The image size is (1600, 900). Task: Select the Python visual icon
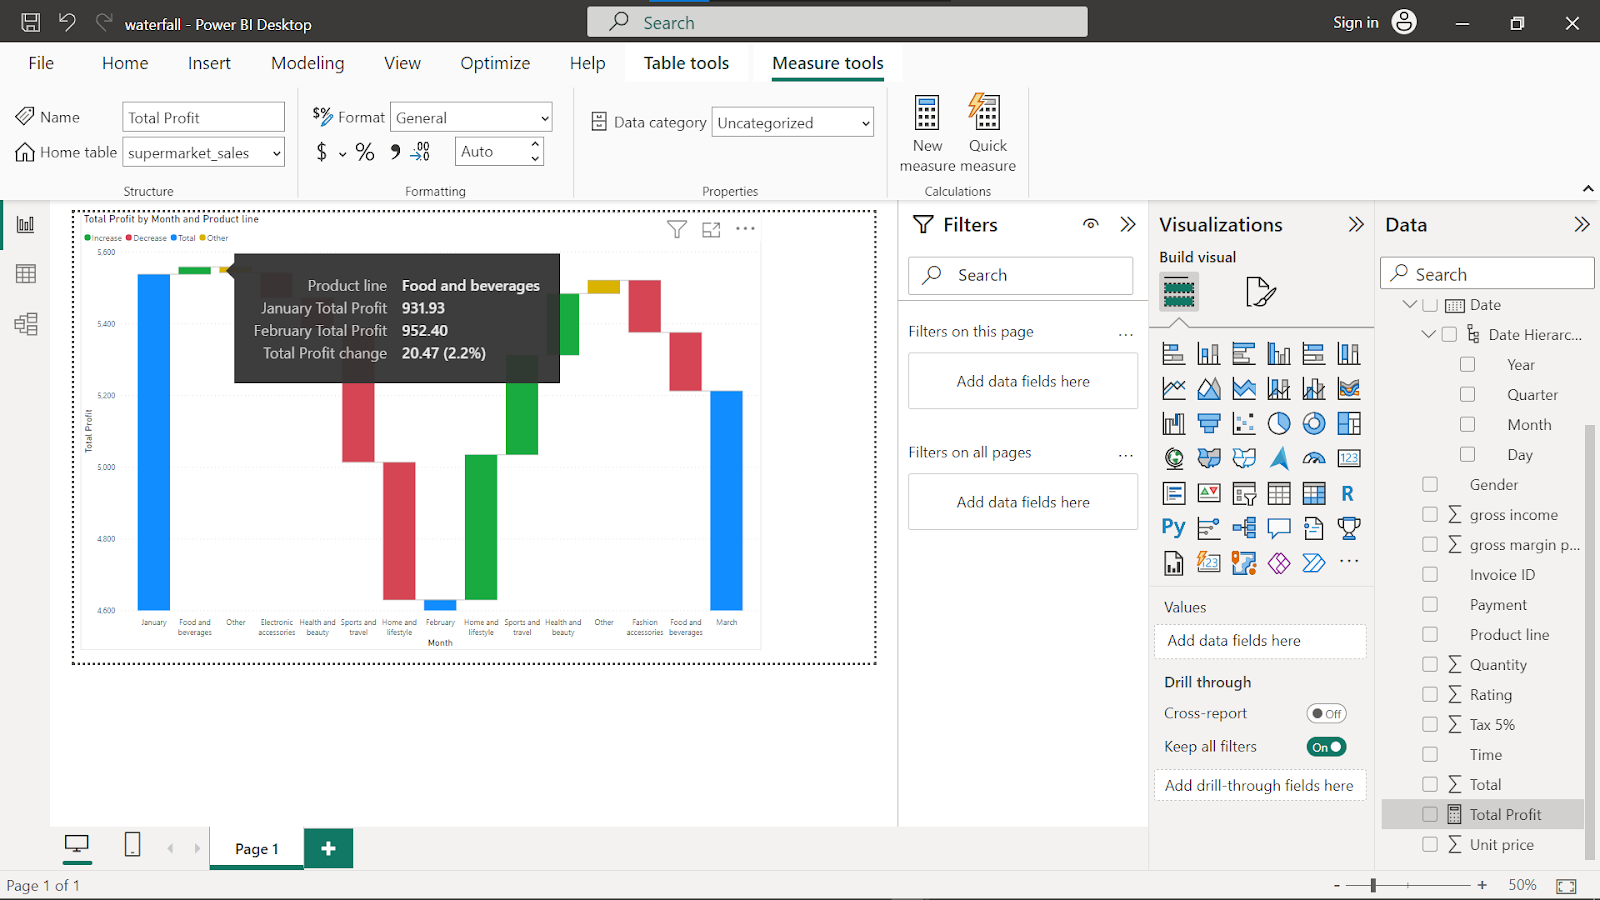pyautogui.click(x=1174, y=528)
